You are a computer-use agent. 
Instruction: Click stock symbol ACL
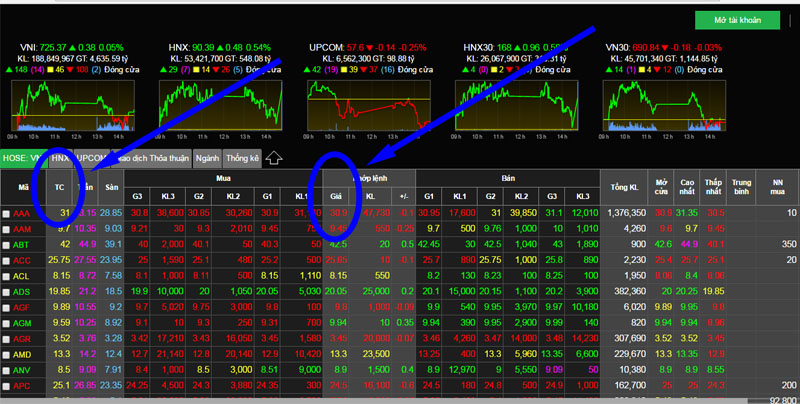21,276
